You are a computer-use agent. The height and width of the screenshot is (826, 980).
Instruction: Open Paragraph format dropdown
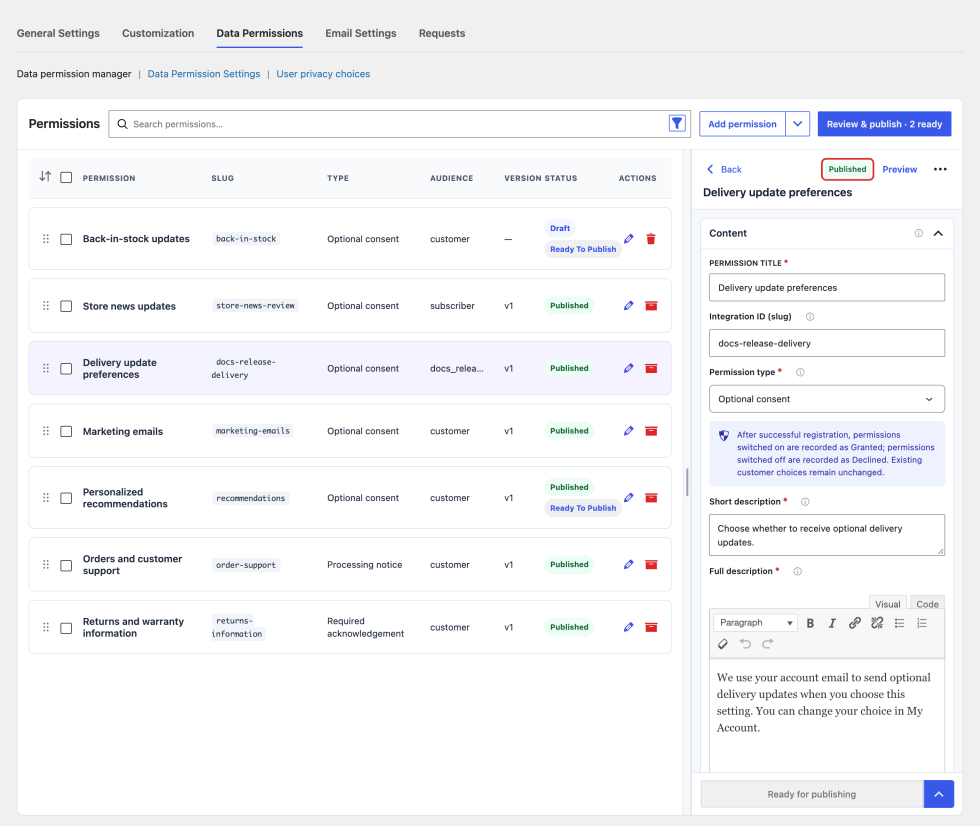755,623
